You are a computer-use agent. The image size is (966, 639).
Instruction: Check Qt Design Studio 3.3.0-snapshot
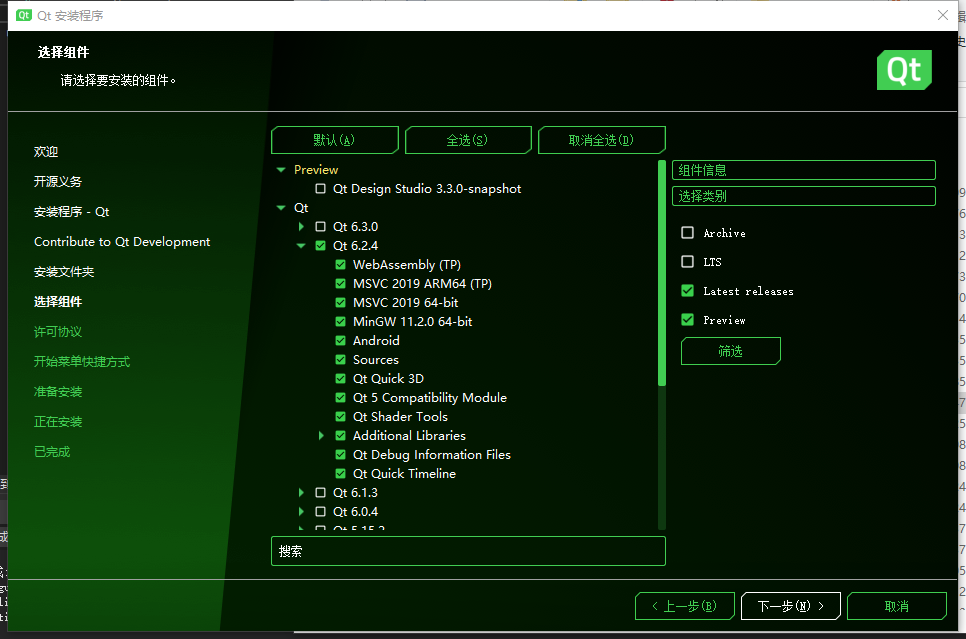pos(320,189)
